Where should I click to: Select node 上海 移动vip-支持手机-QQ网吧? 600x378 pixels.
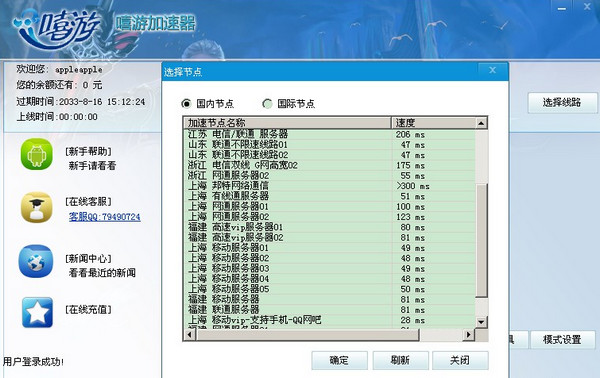coord(330,320)
